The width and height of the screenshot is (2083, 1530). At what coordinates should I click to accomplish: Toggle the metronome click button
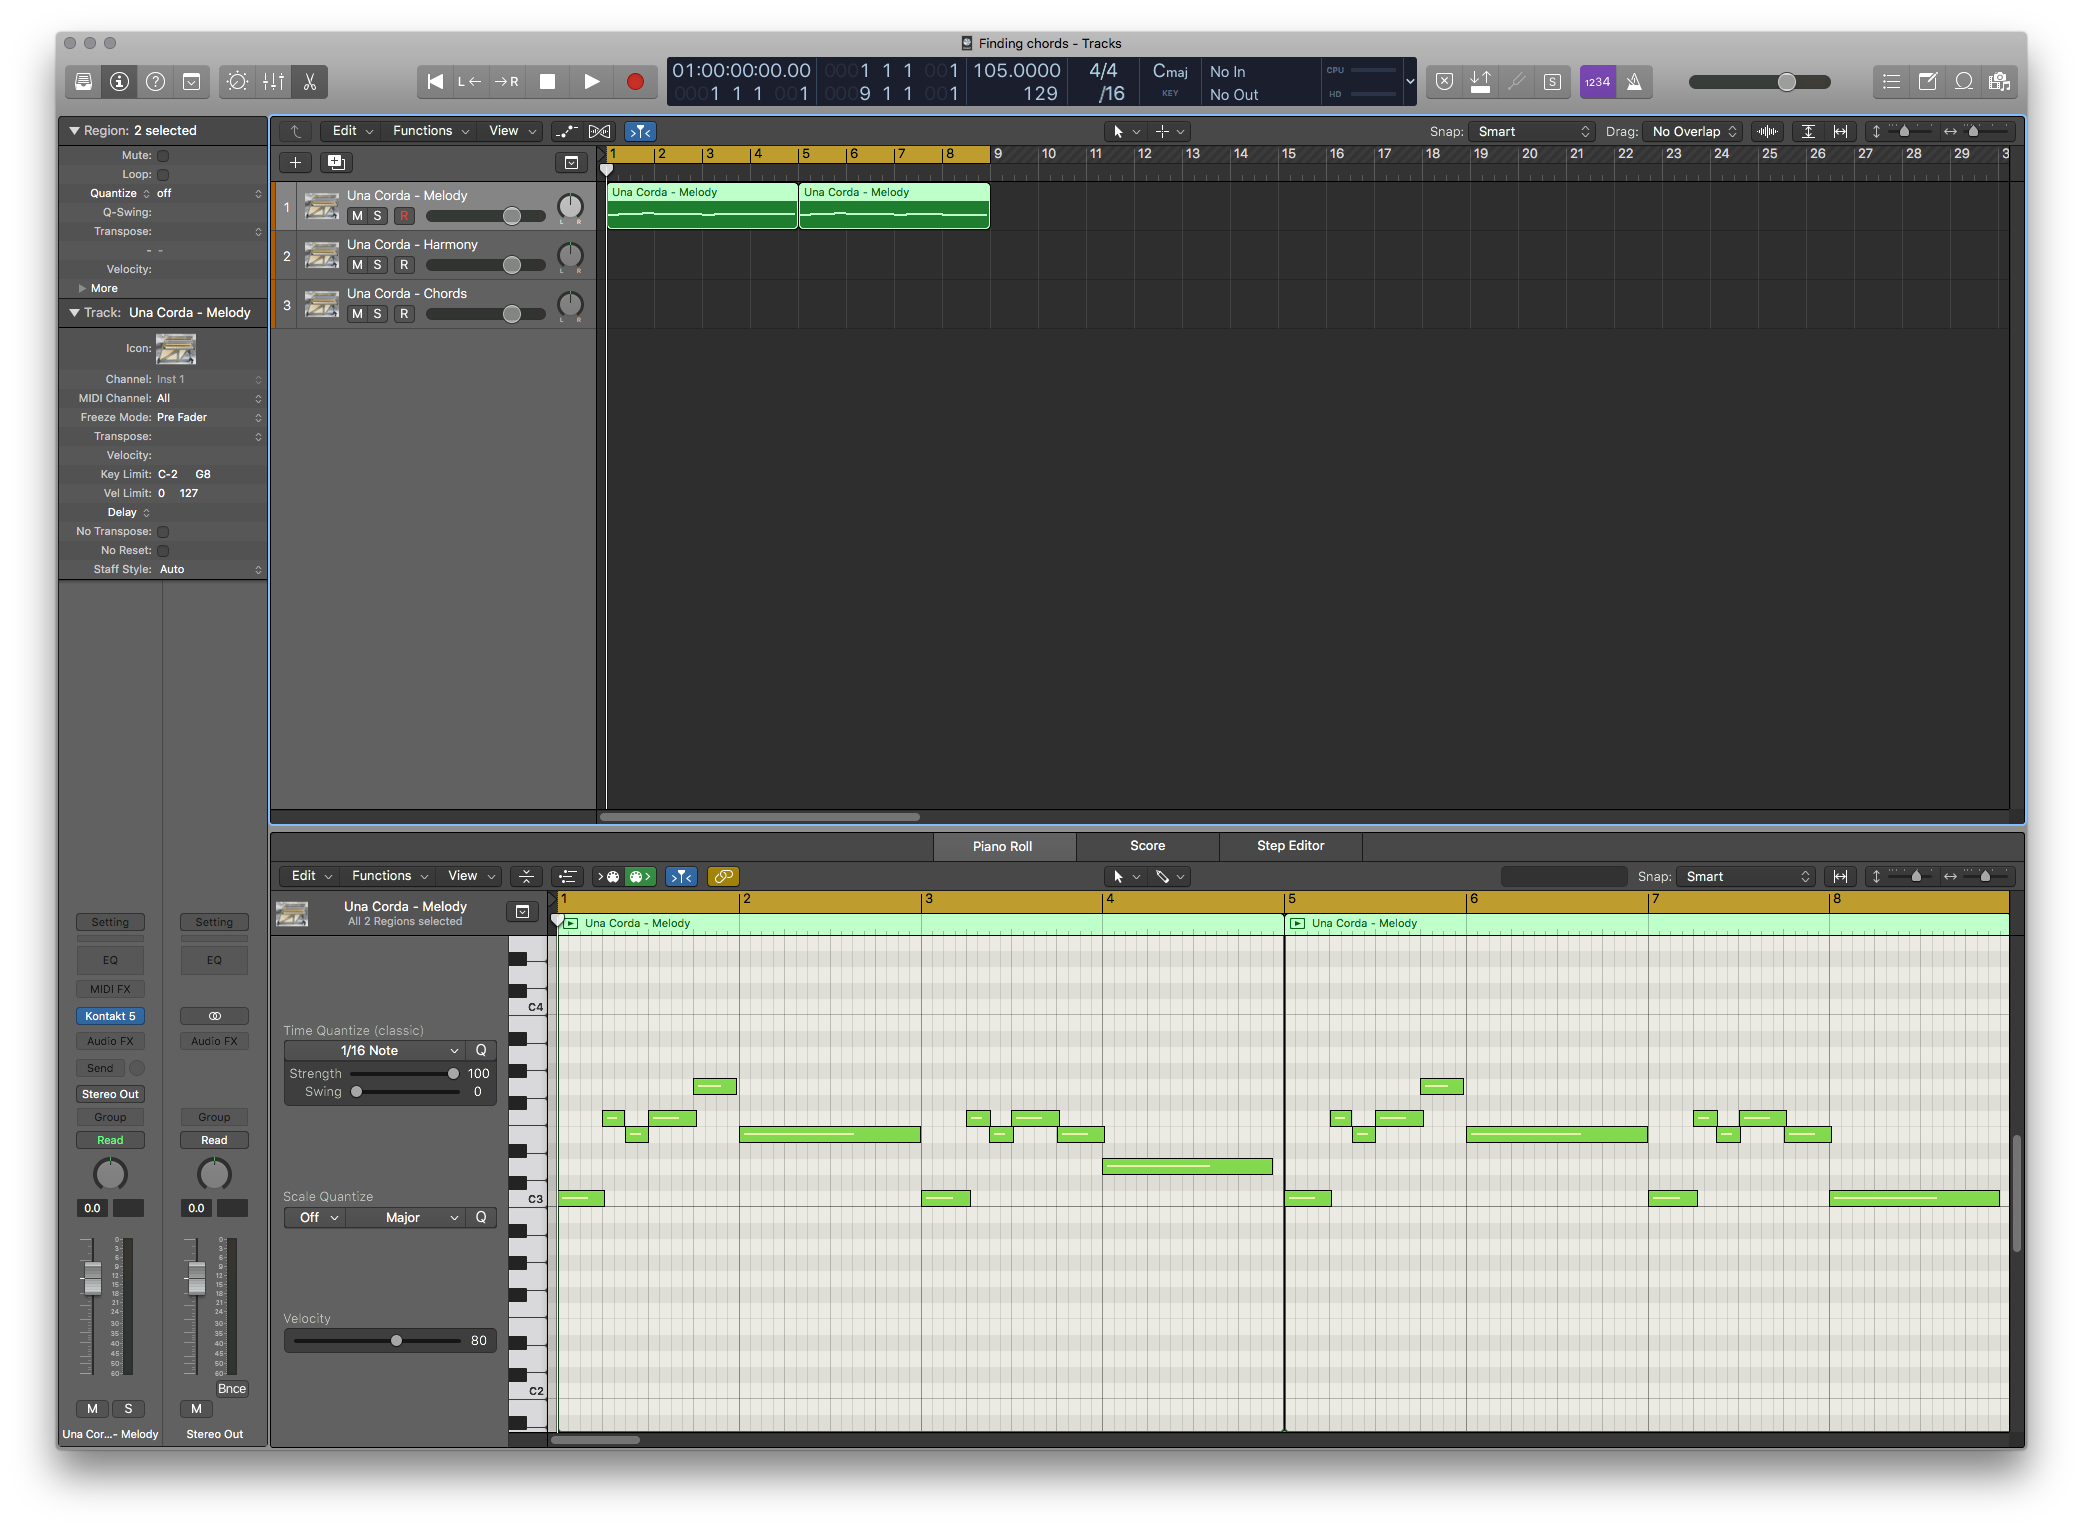pyautogui.click(x=1634, y=82)
